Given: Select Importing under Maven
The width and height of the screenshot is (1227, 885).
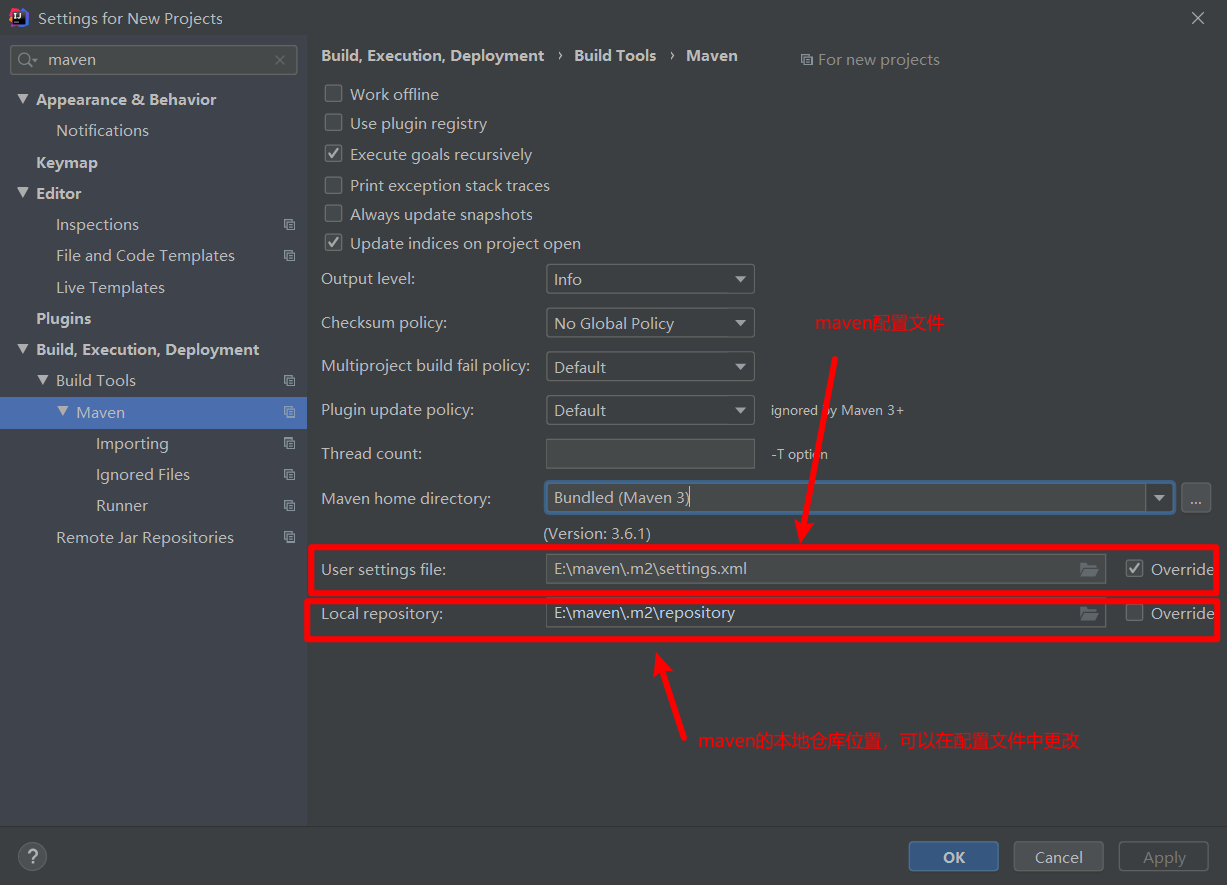Looking at the screenshot, I should click(132, 443).
